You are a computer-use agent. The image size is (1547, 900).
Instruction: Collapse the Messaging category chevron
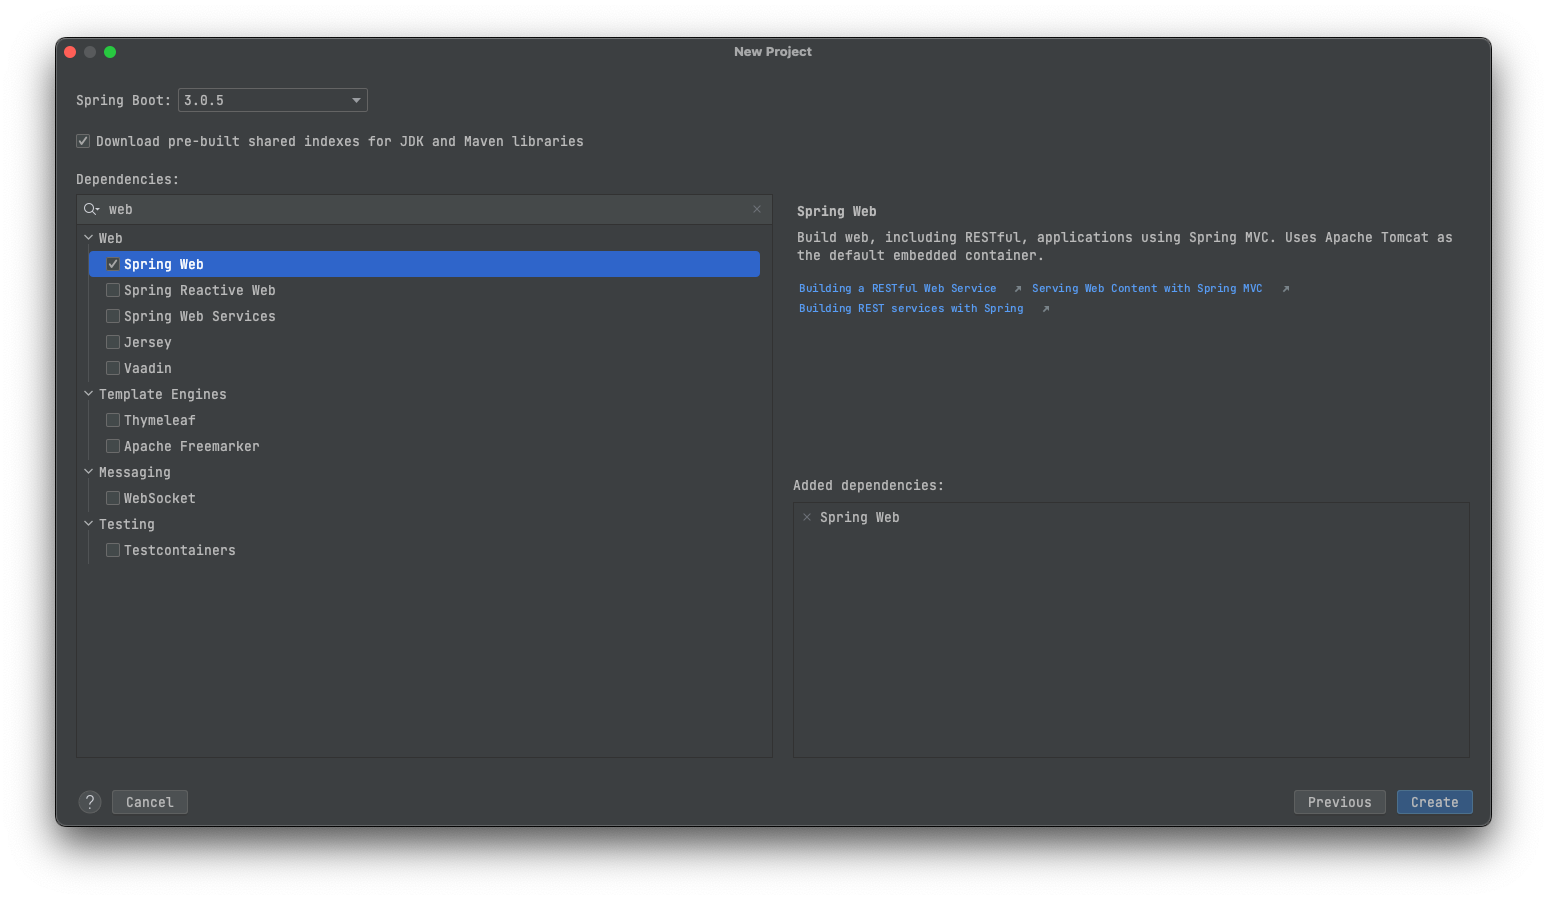point(88,472)
